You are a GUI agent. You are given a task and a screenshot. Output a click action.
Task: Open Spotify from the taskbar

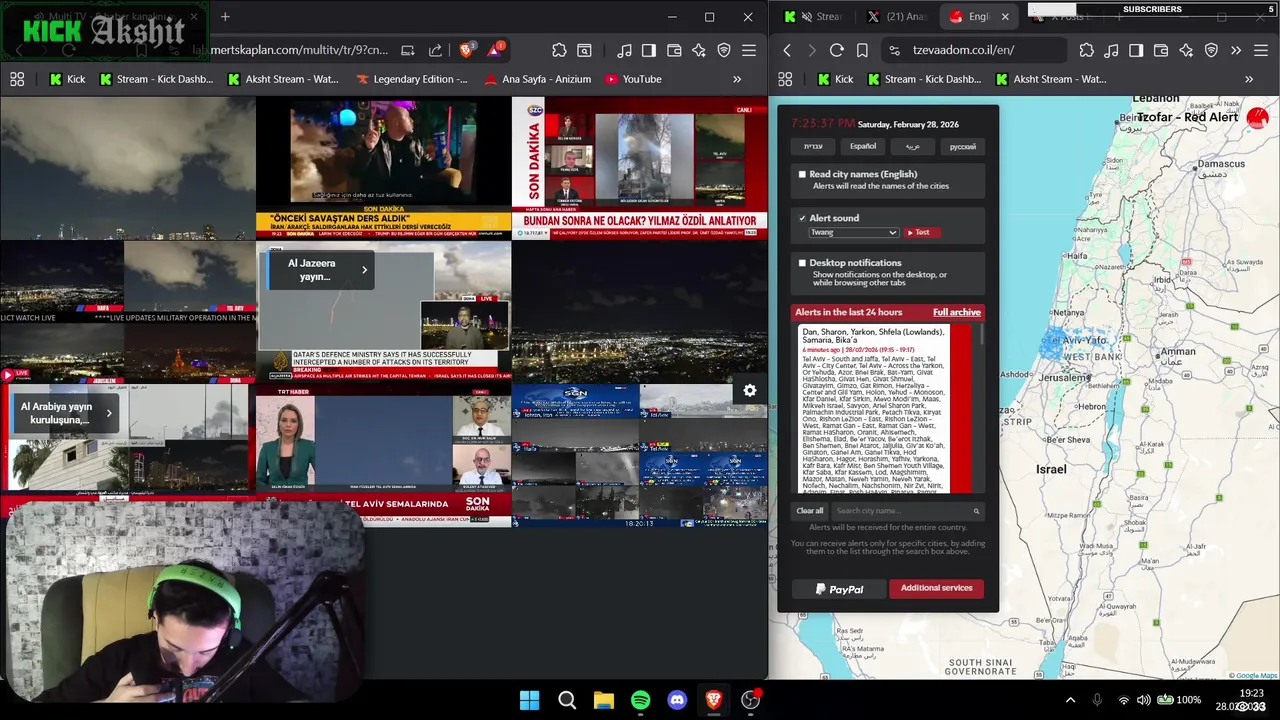[640, 700]
